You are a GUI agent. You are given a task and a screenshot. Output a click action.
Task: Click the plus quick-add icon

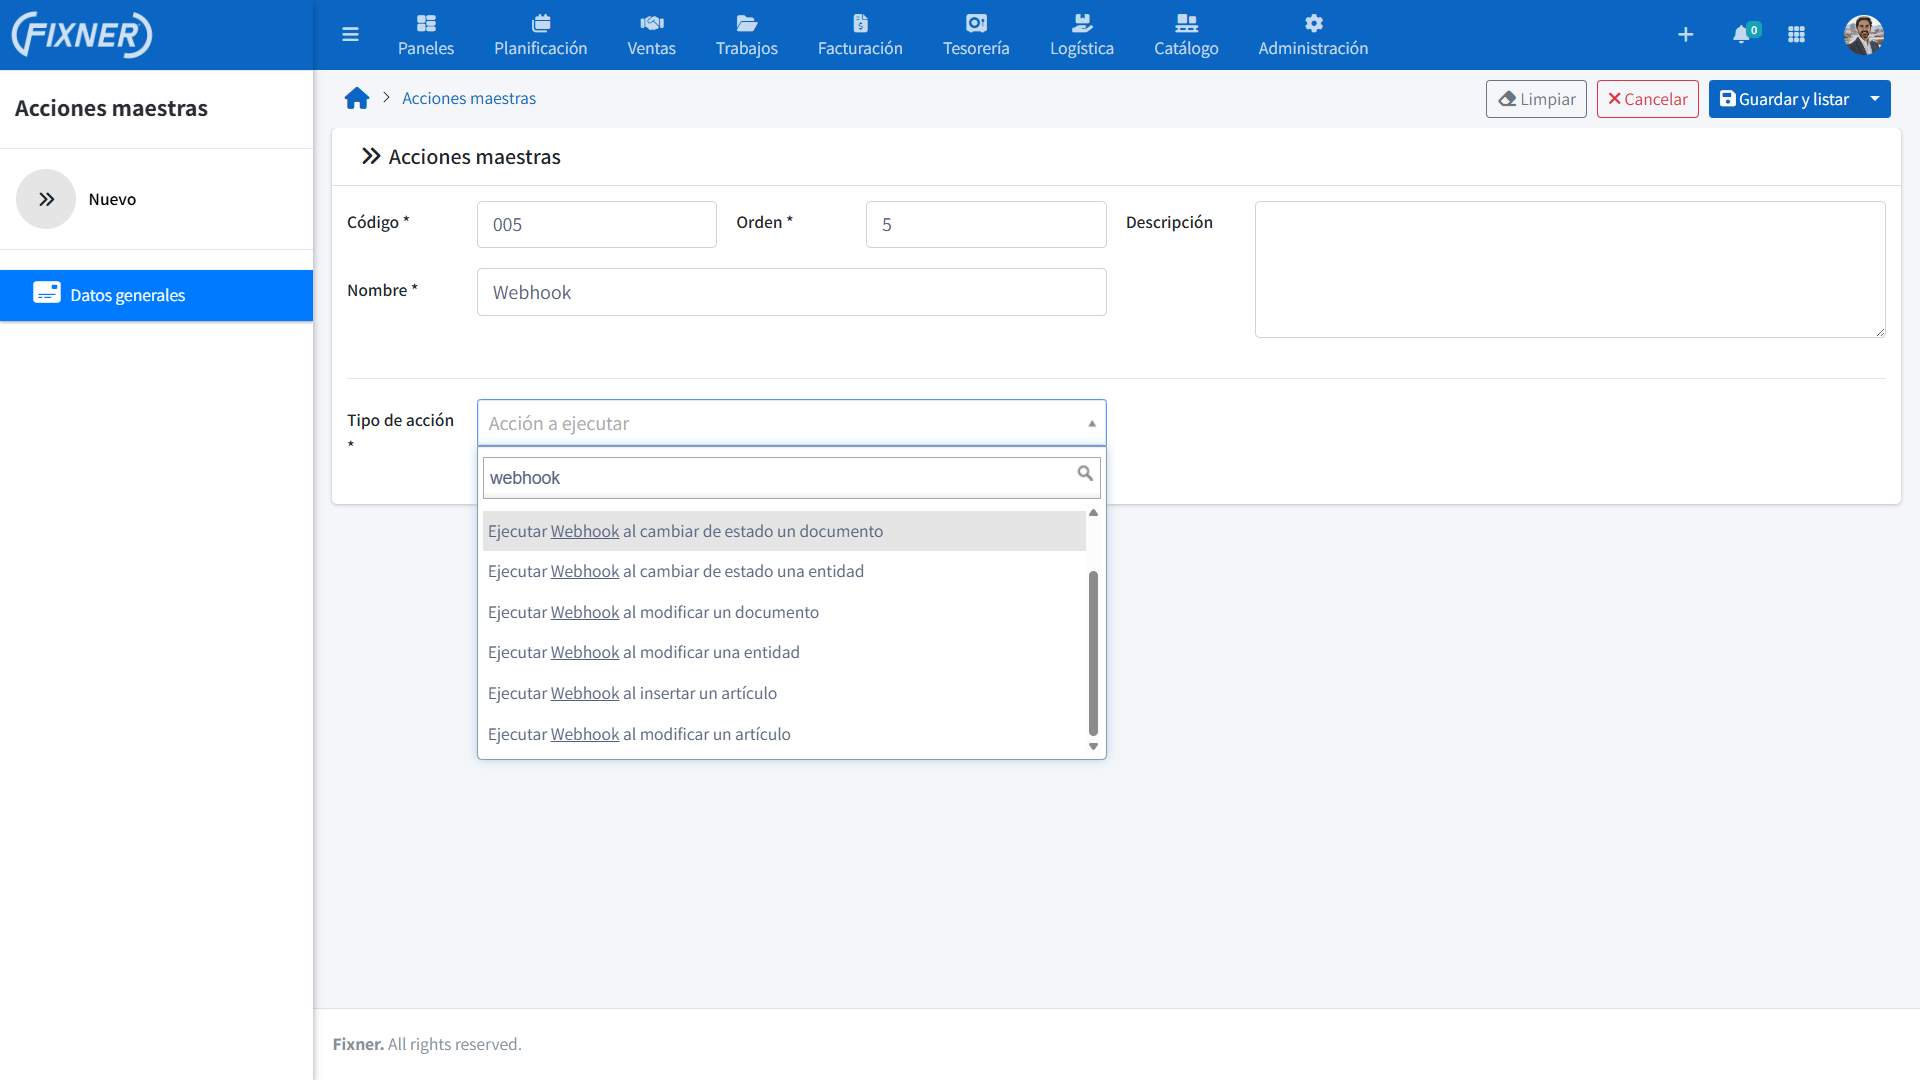(x=1686, y=35)
